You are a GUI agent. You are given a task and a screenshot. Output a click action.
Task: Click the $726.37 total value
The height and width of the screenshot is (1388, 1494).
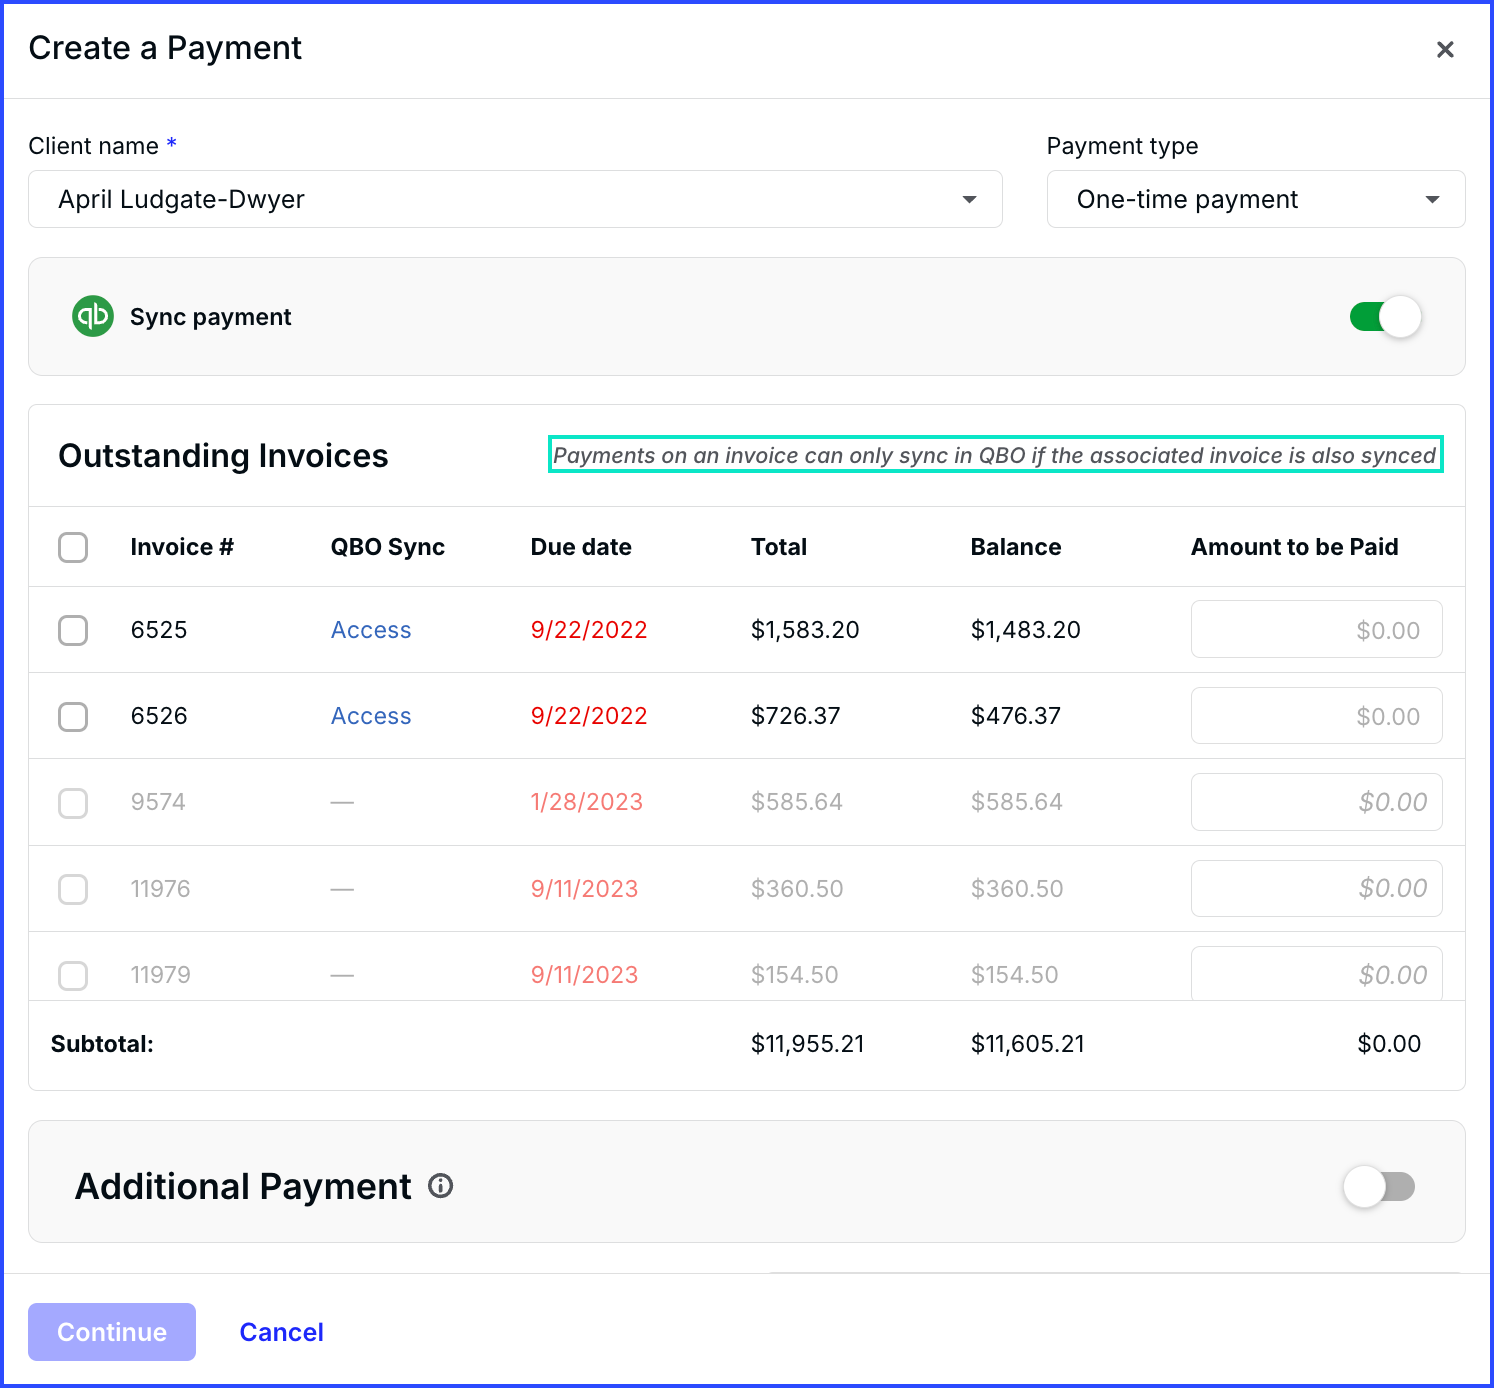(x=796, y=716)
